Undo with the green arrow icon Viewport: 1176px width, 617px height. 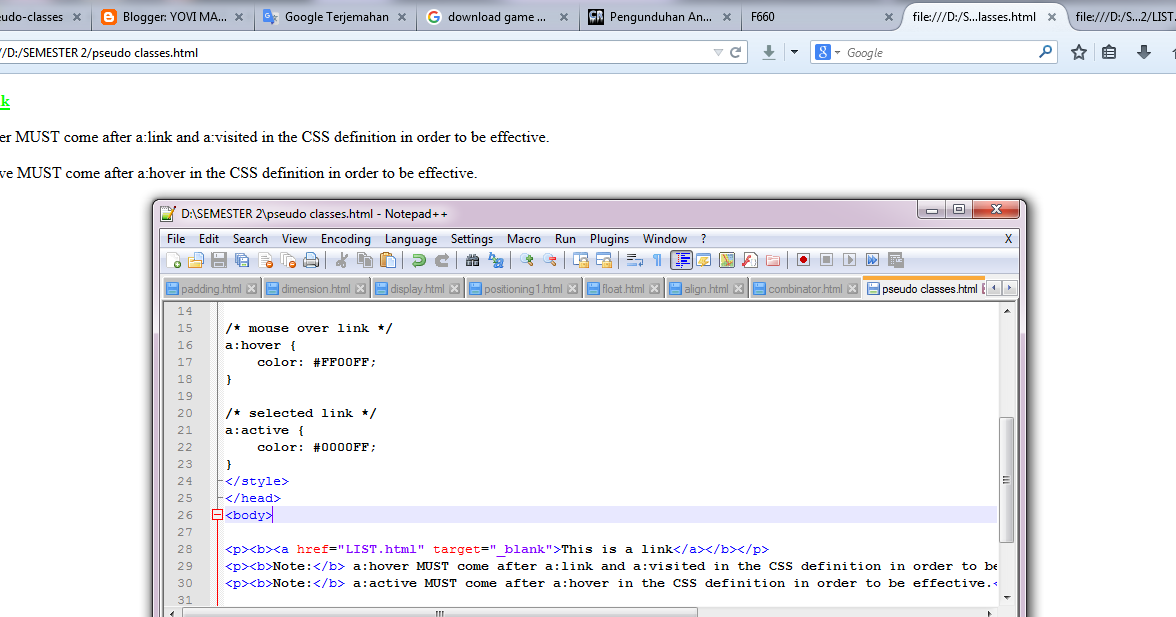pos(418,260)
